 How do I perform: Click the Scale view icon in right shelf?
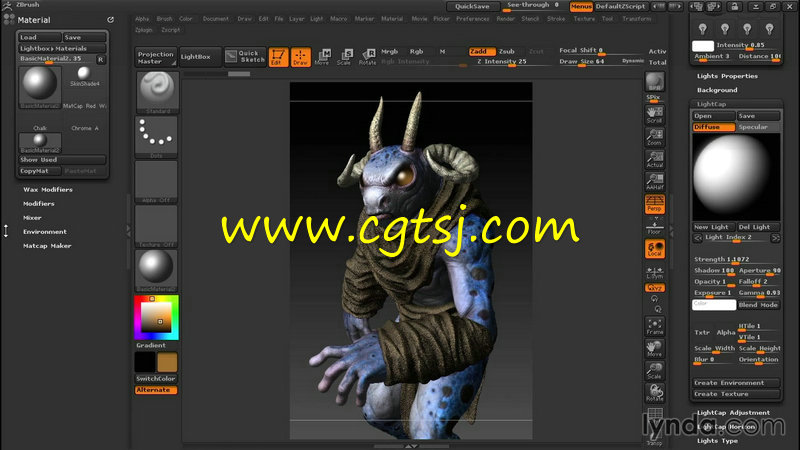pyautogui.click(x=655, y=371)
